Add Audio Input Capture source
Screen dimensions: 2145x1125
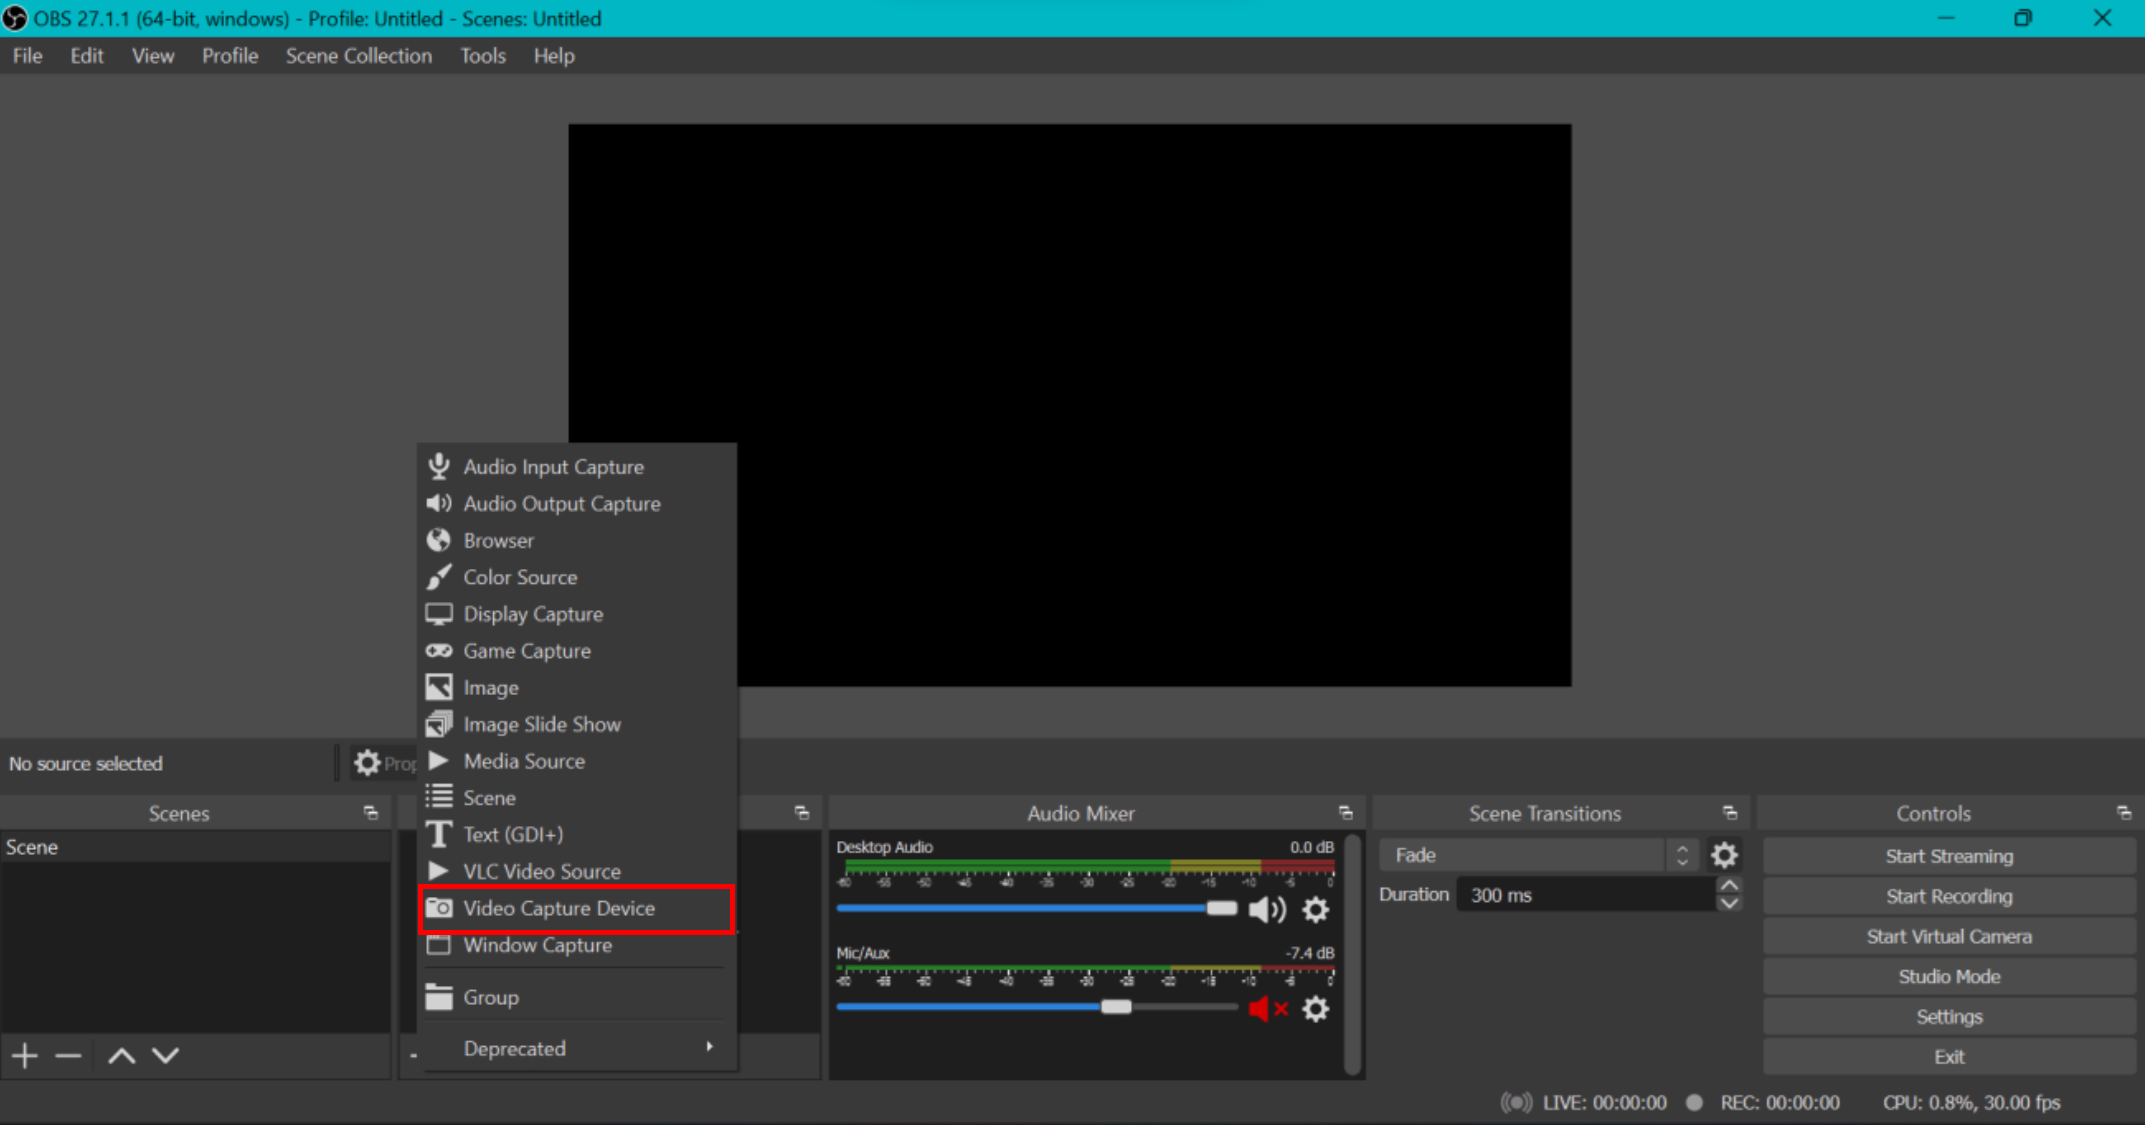point(578,467)
